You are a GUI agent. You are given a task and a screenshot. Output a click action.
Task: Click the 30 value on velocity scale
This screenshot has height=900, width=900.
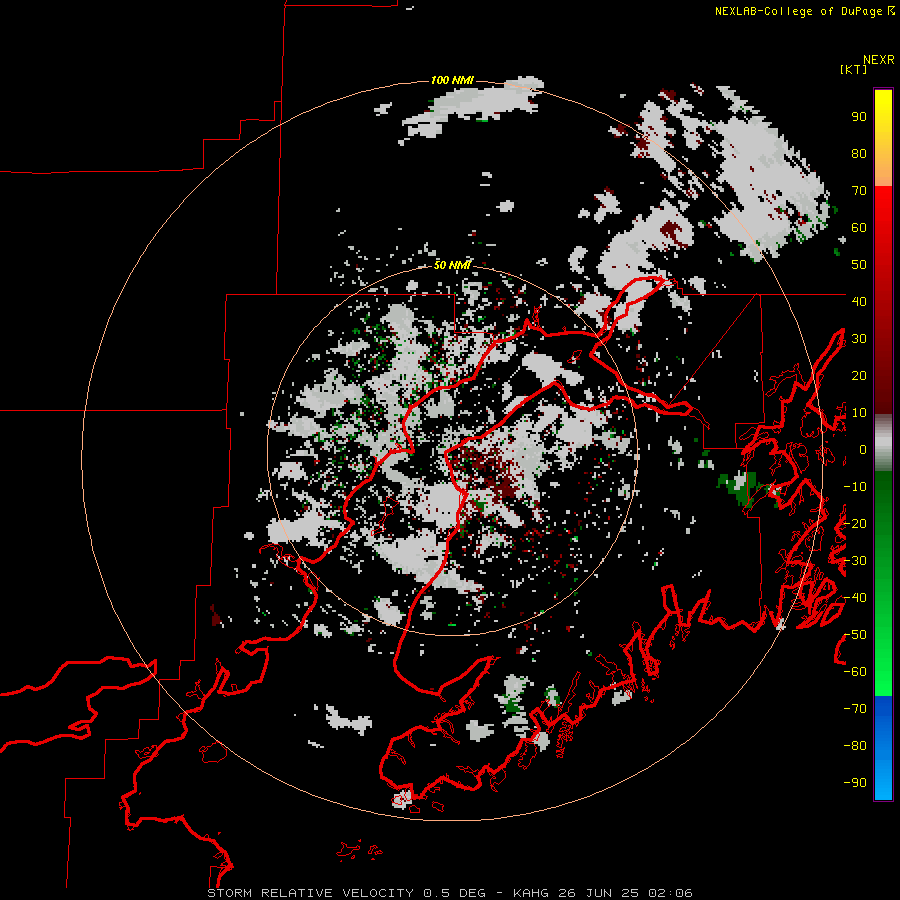point(859,339)
